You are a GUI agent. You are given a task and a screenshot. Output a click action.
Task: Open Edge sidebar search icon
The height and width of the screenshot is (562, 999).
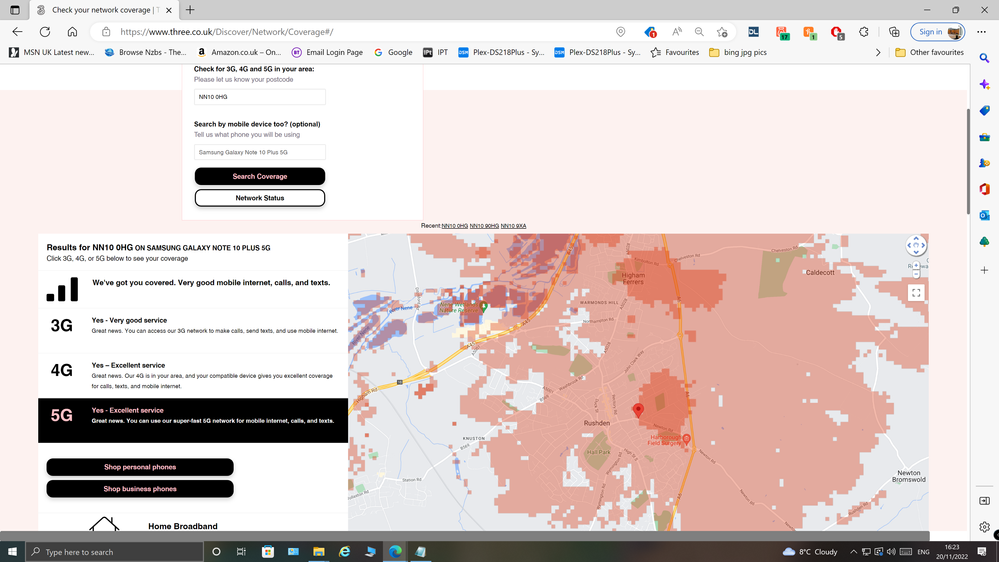984,58
